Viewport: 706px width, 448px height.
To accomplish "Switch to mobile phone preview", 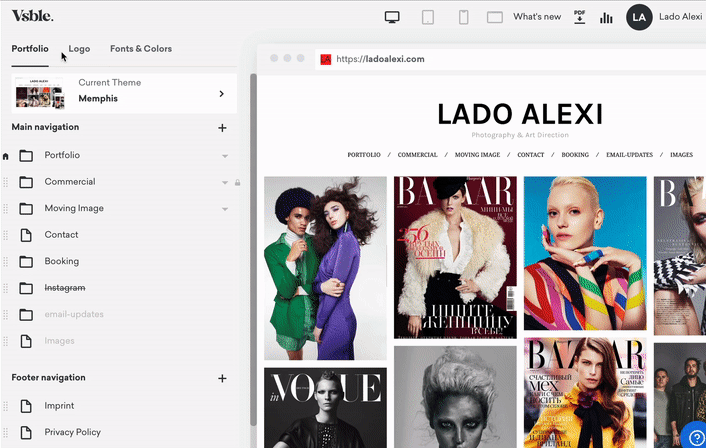I will [x=463, y=17].
